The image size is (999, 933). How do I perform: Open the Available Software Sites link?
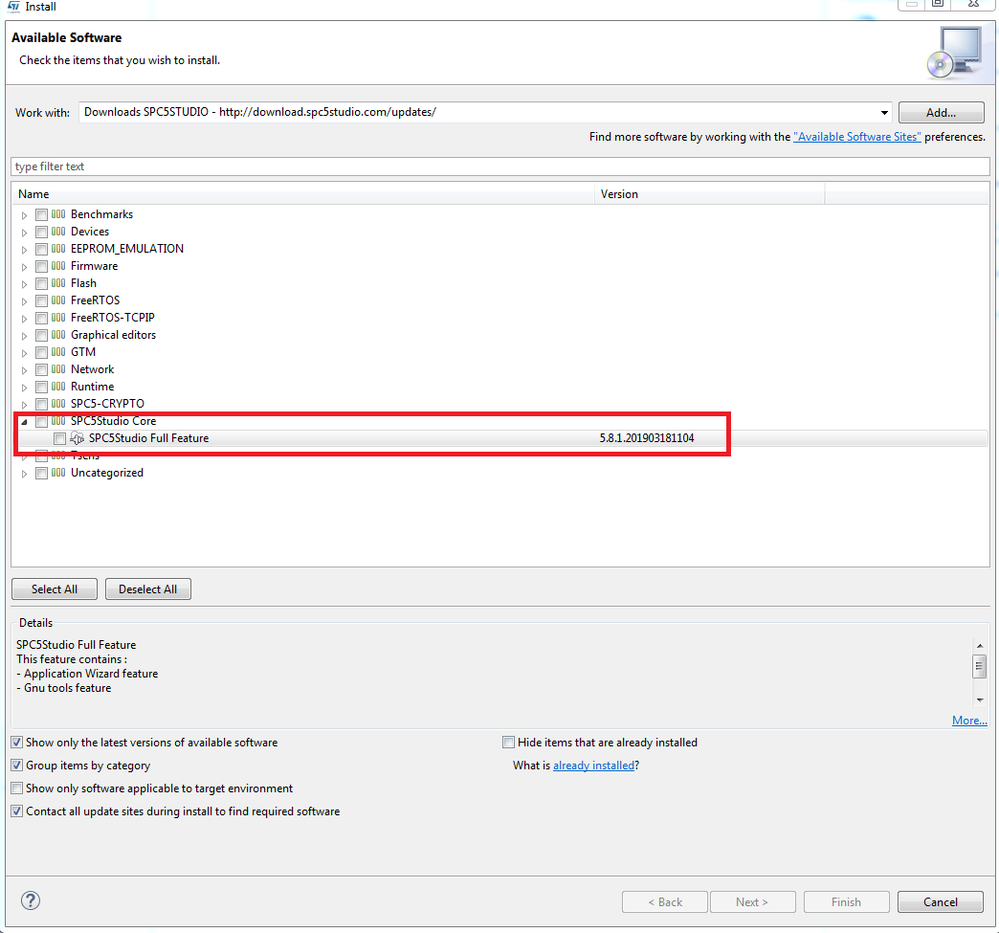pyautogui.click(x=857, y=137)
